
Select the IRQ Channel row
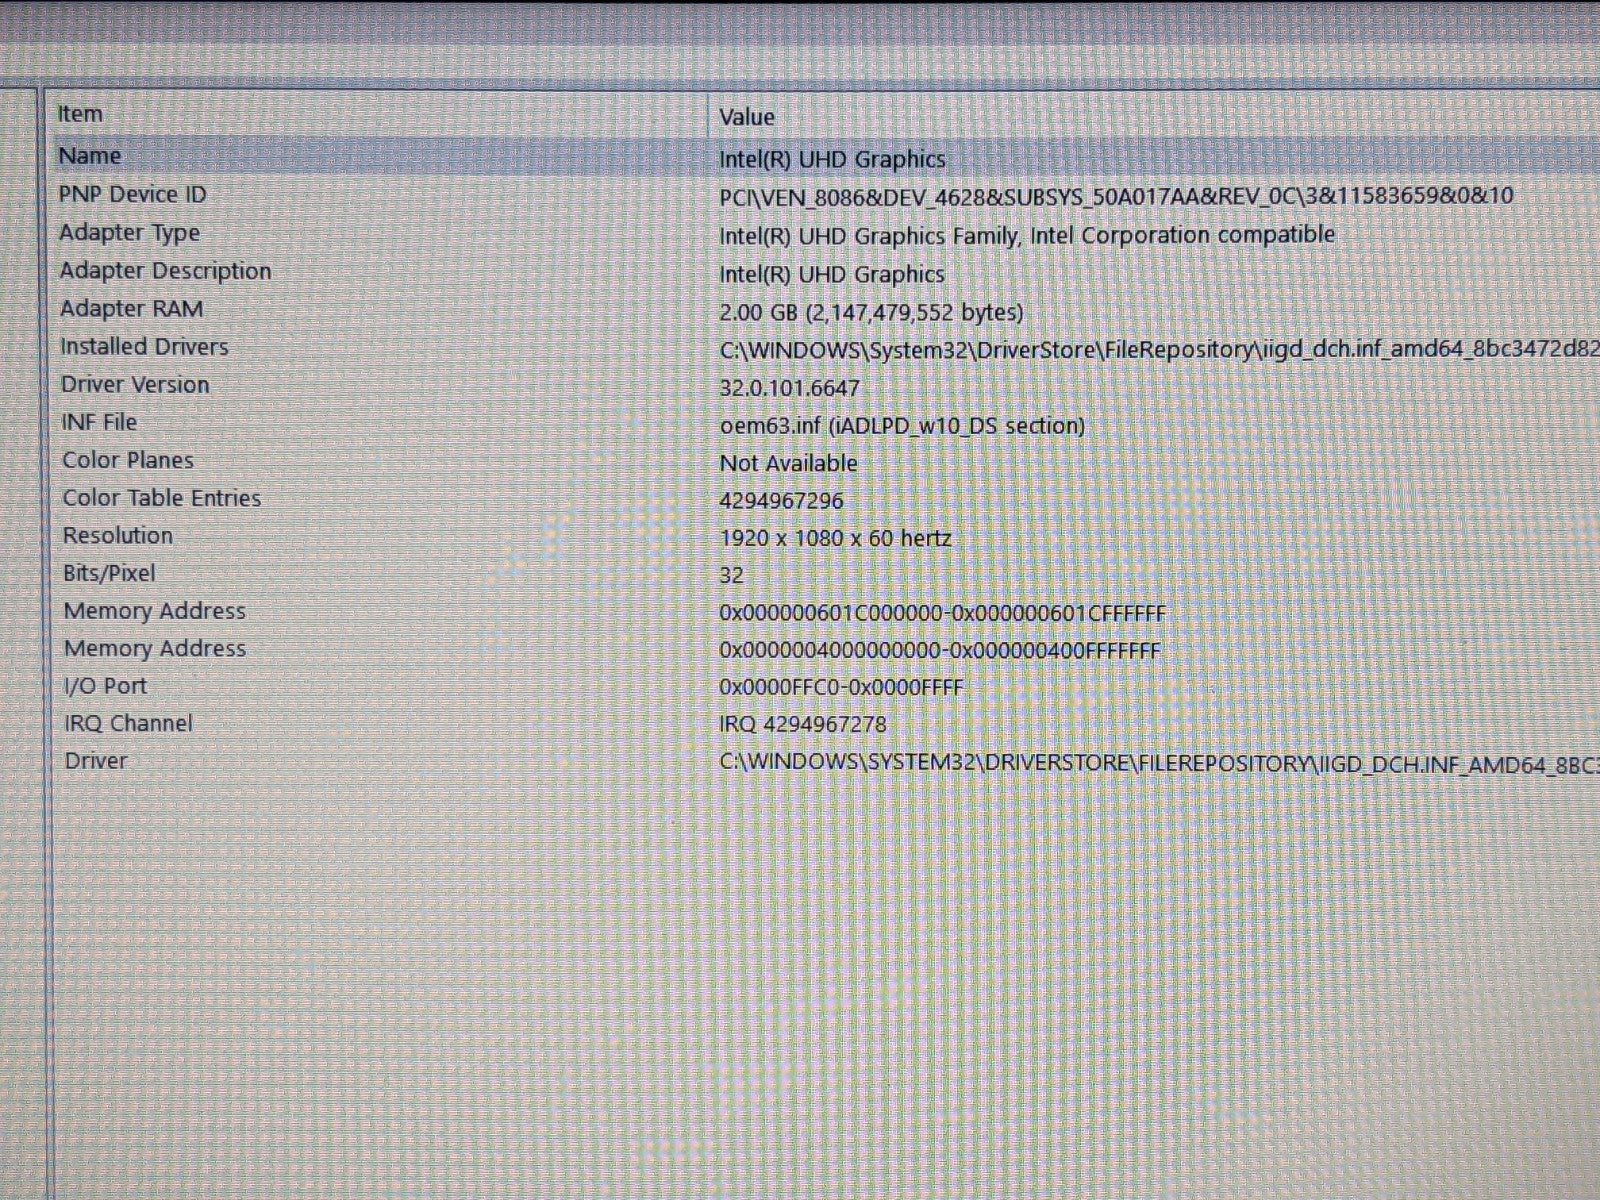(x=128, y=723)
